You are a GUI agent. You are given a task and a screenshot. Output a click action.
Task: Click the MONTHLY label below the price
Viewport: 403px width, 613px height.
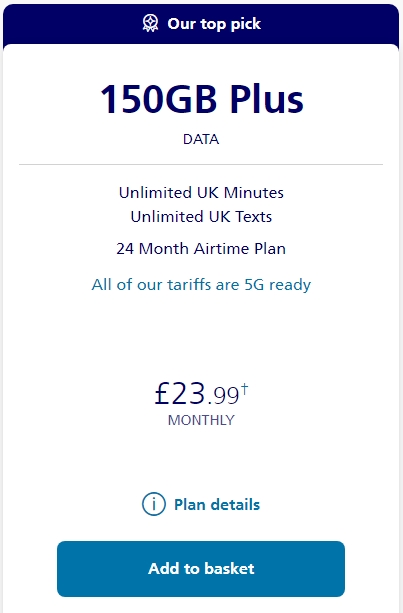pos(201,420)
